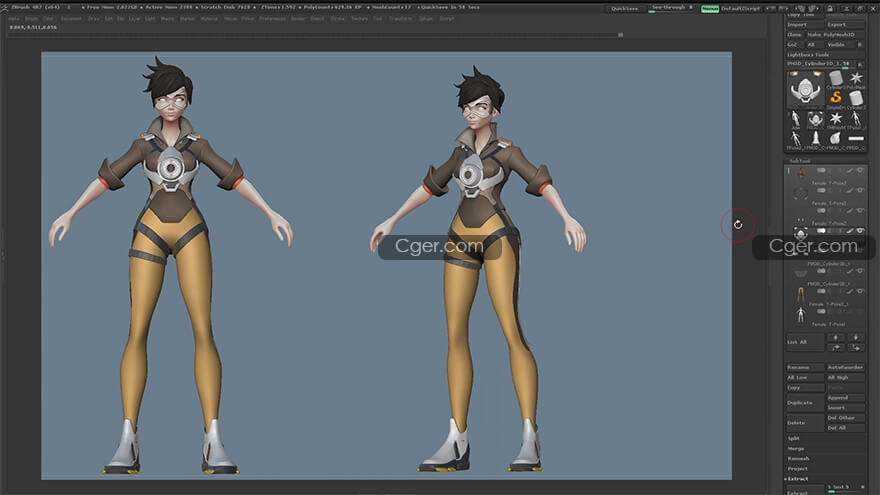This screenshot has height=495, width=880.
Task: Load the Julie figure tool thumbnail
Action: coord(795,119)
